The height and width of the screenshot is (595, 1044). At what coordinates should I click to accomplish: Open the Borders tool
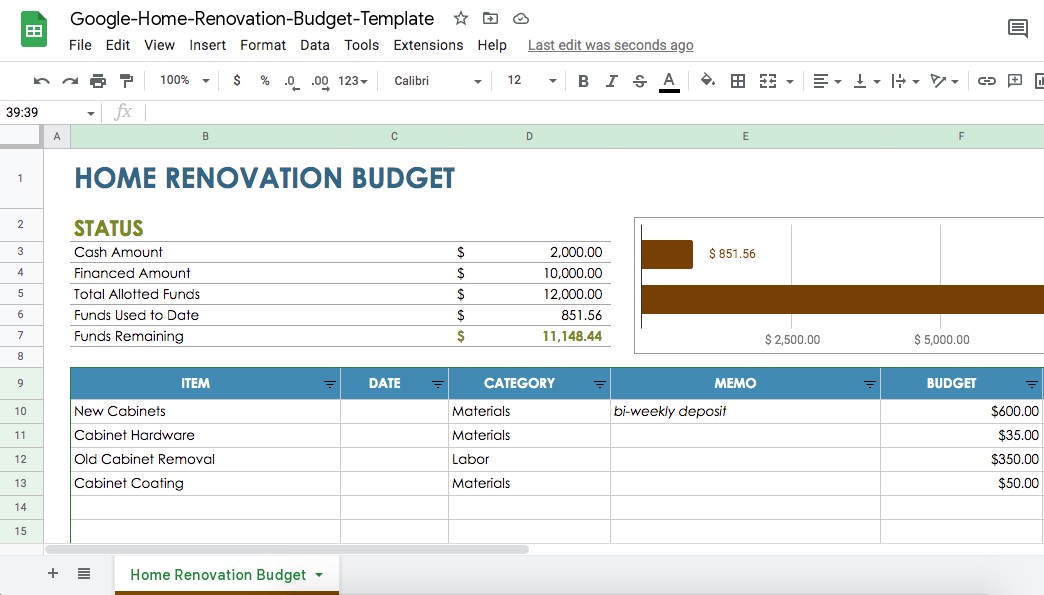[x=738, y=81]
